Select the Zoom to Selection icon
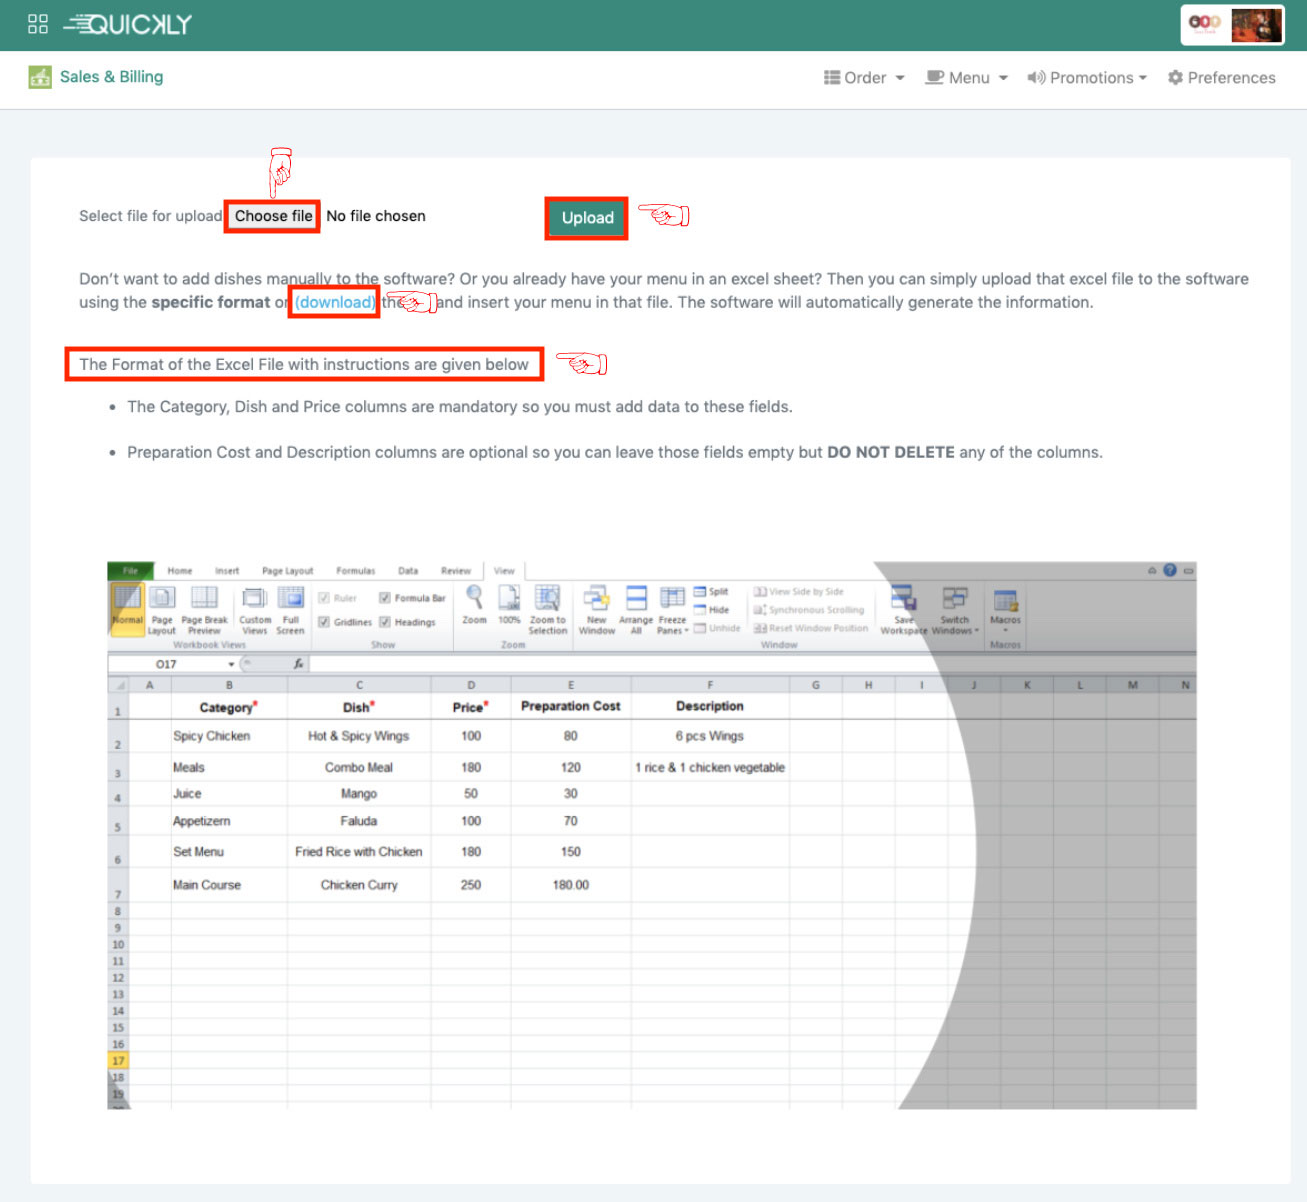This screenshot has height=1202, width=1307. point(548,600)
